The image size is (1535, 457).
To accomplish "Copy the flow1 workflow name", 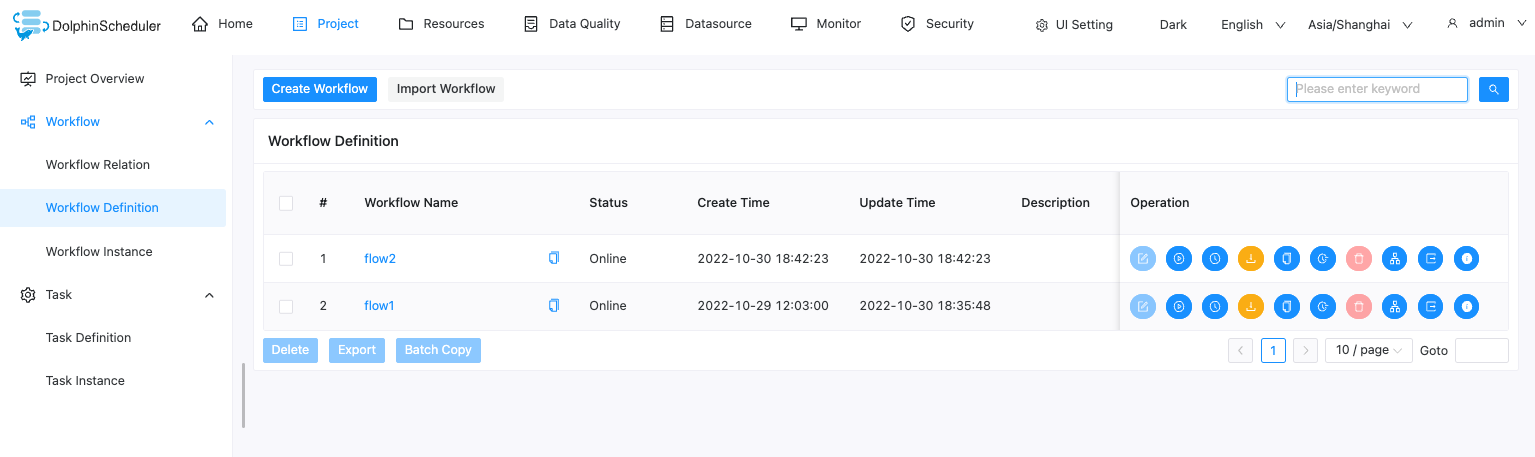I will [554, 306].
